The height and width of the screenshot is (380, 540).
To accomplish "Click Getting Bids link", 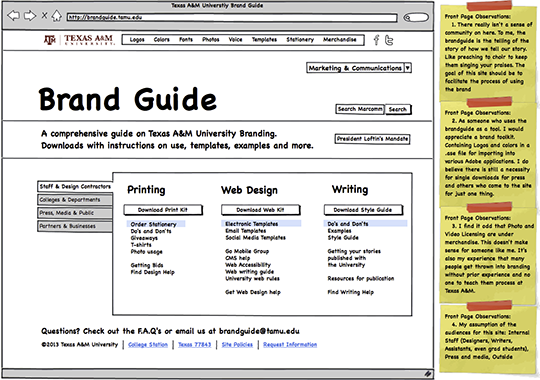I will coord(147,265).
